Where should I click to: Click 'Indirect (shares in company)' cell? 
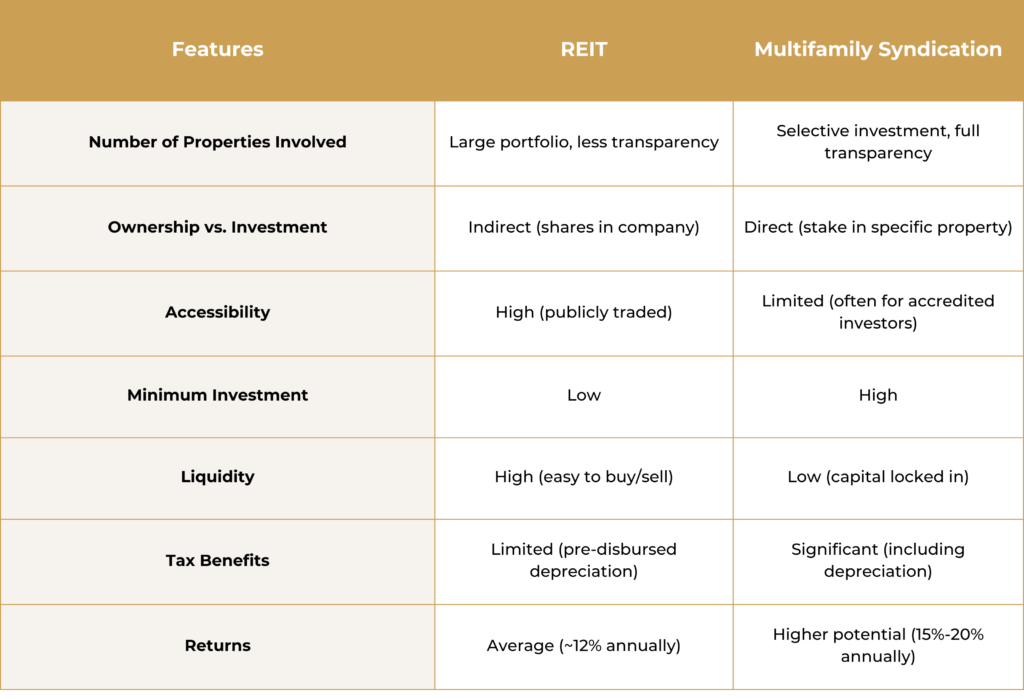point(584,227)
